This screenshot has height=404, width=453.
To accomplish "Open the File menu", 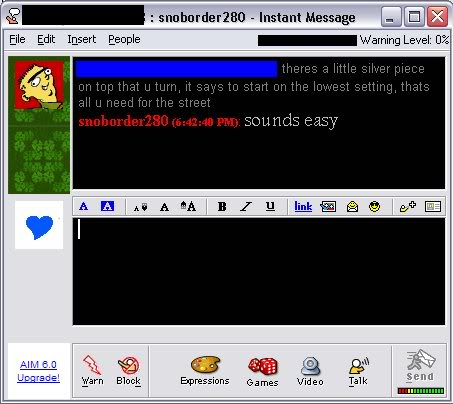I will point(17,39).
